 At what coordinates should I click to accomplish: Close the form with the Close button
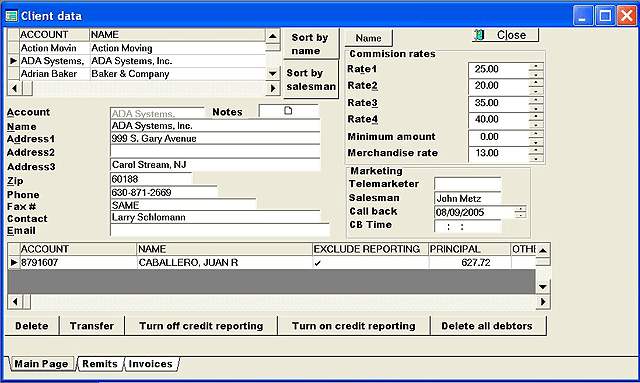point(505,35)
